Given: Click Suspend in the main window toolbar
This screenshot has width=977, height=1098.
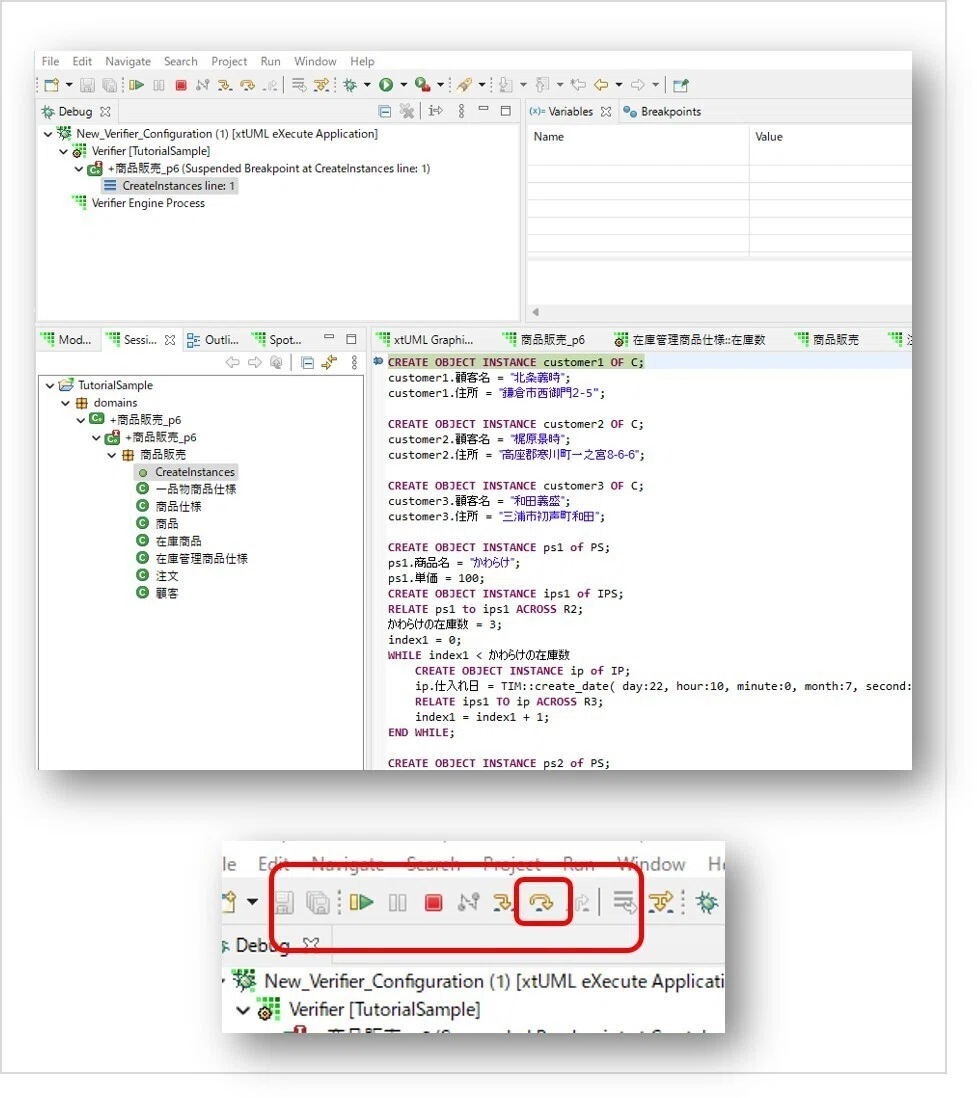Looking at the screenshot, I should [x=159, y=85].
